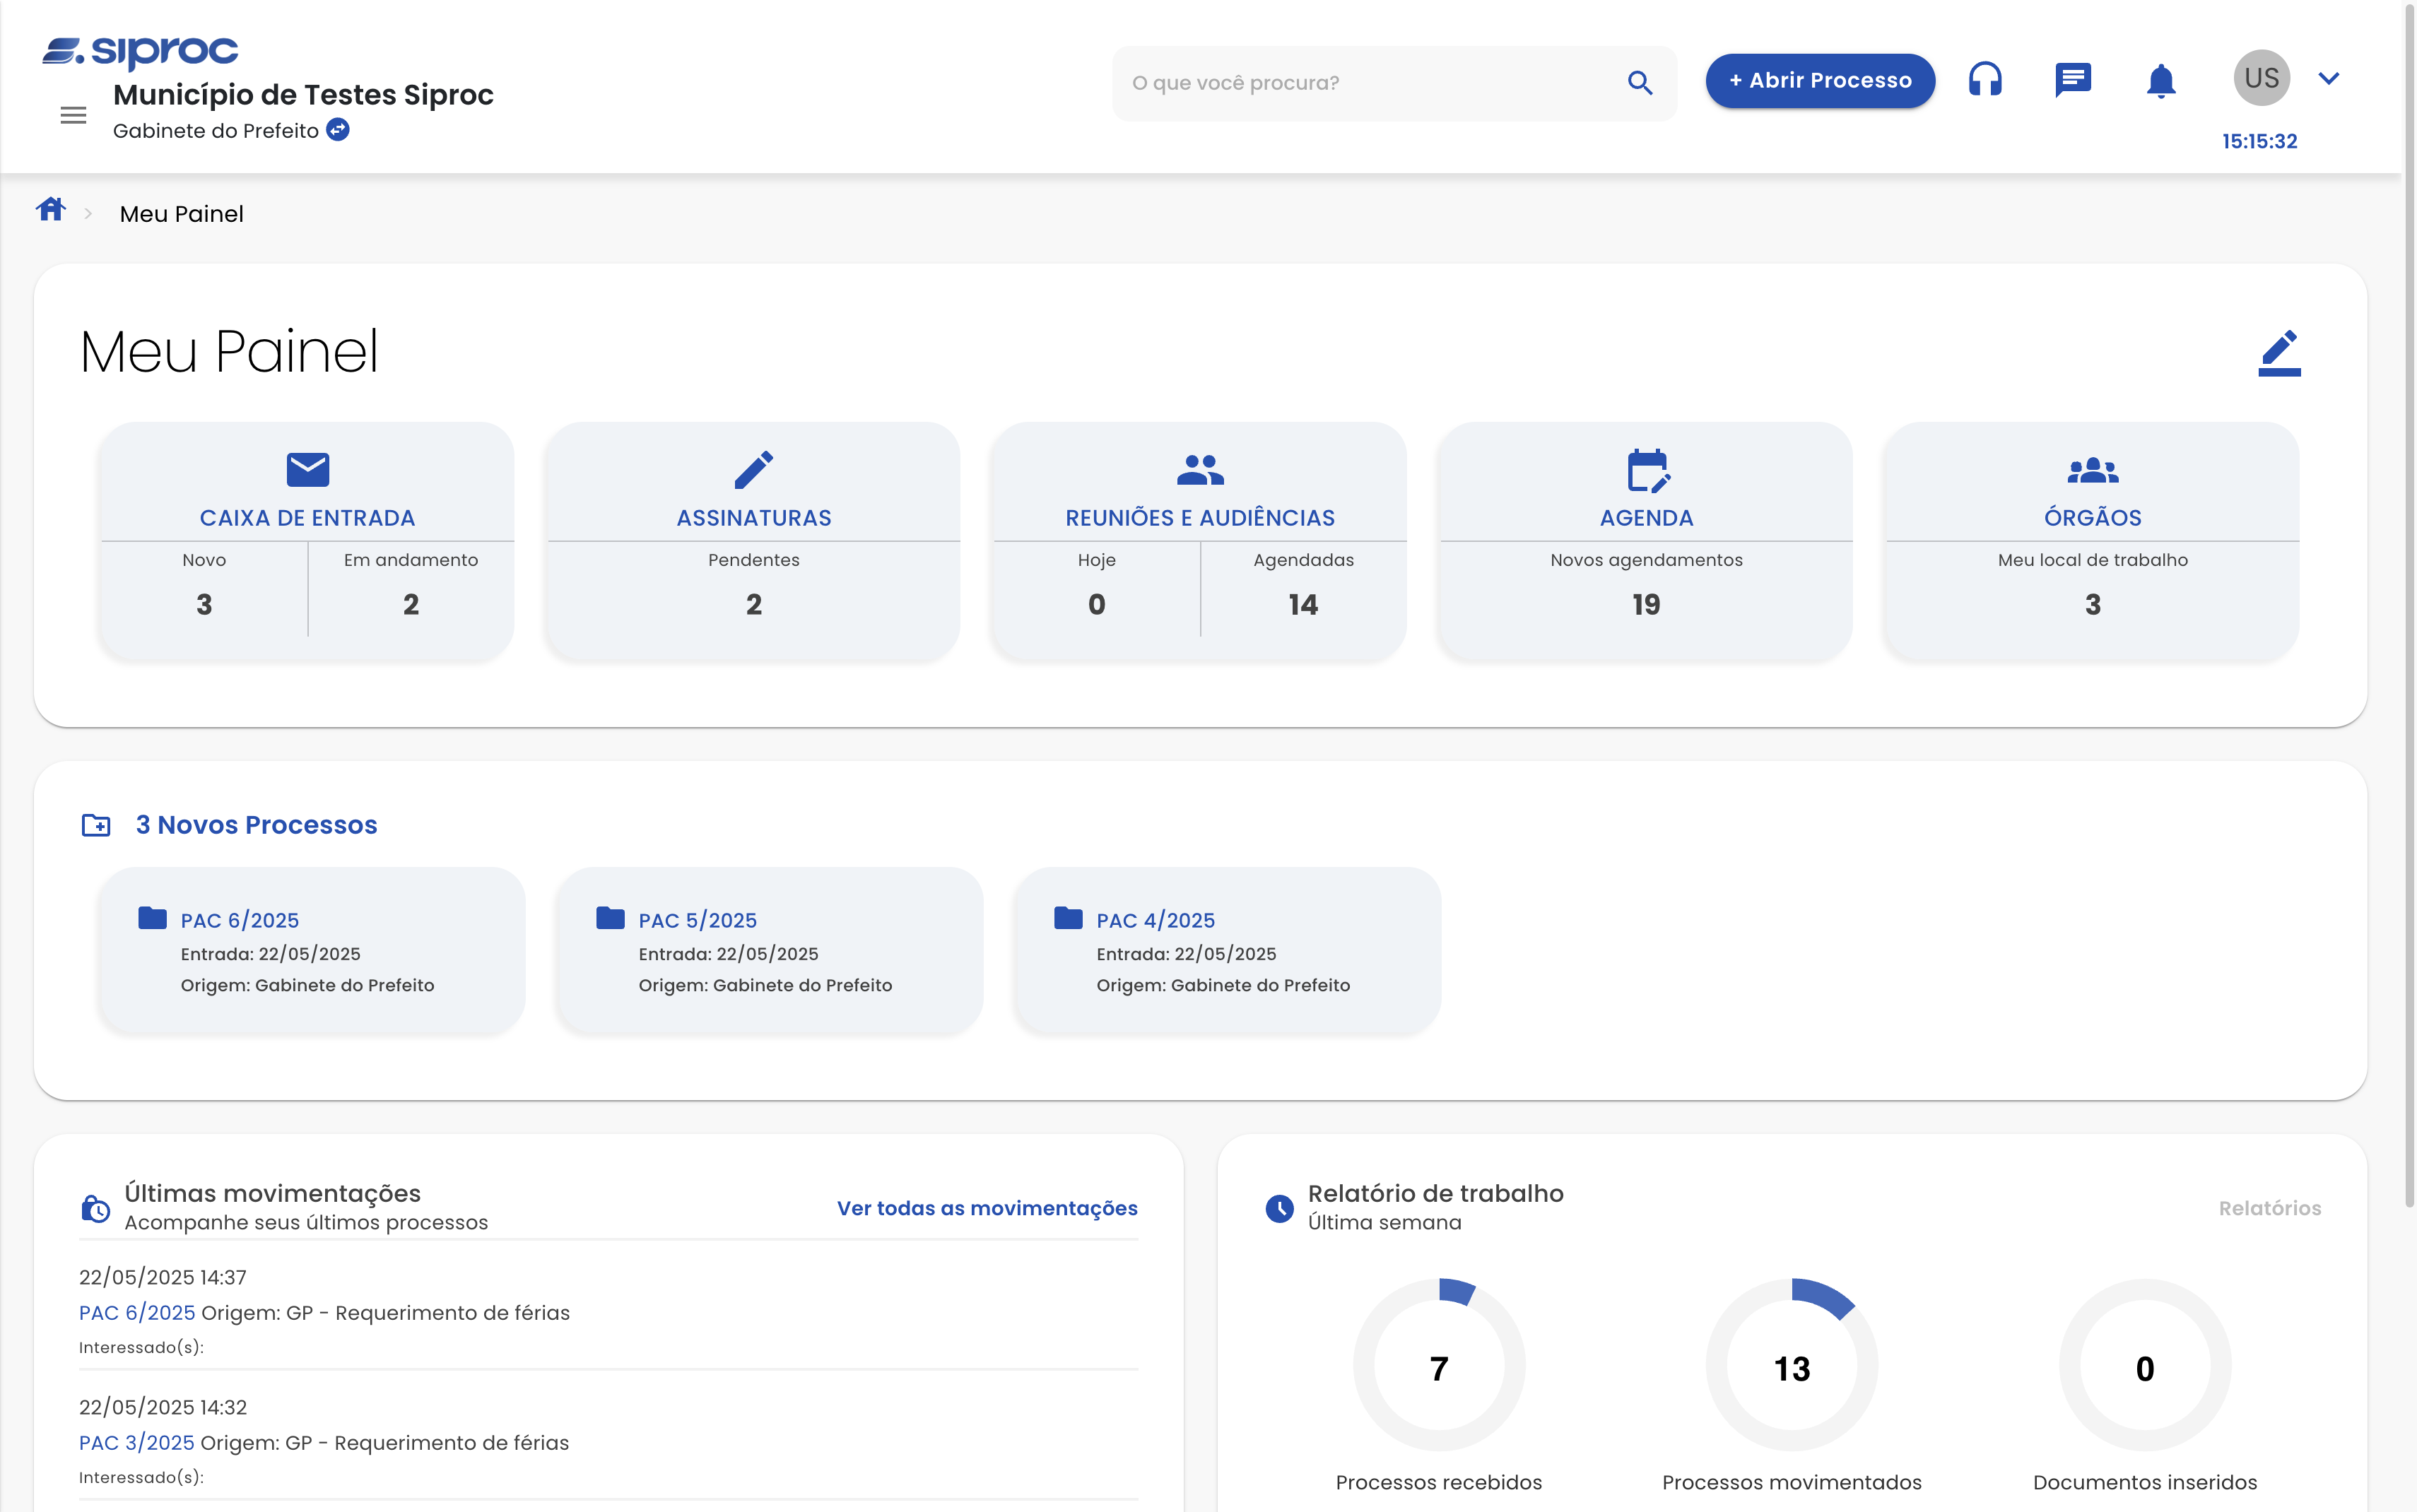Screen dimensions: 2417x1512
Task: Click the Abrir Processo button
Action: click(1820, 81)
